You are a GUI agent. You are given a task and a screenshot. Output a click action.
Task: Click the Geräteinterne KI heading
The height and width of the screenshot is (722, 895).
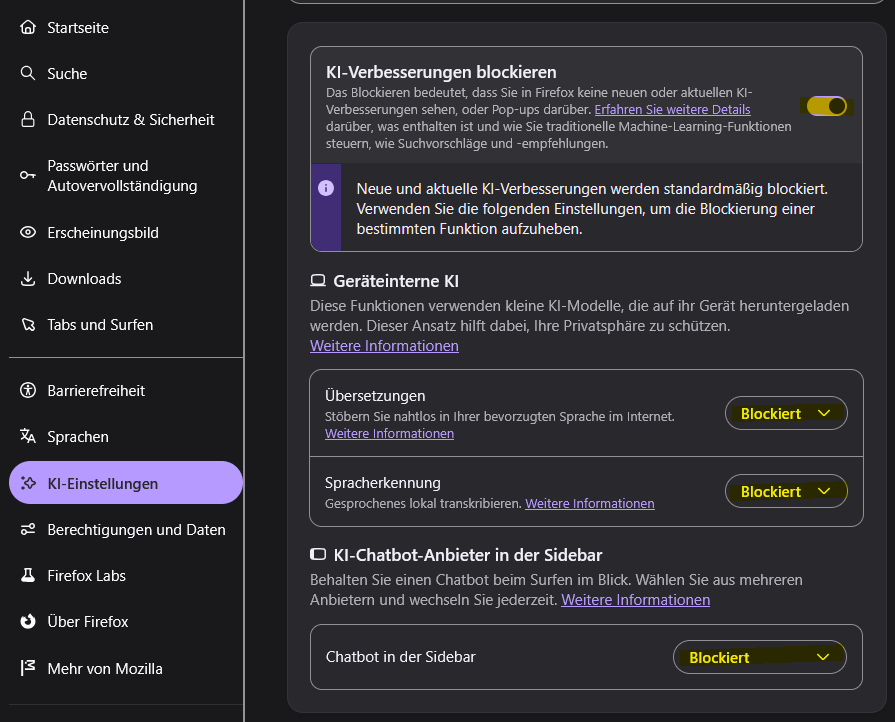[x=396, y=281]
